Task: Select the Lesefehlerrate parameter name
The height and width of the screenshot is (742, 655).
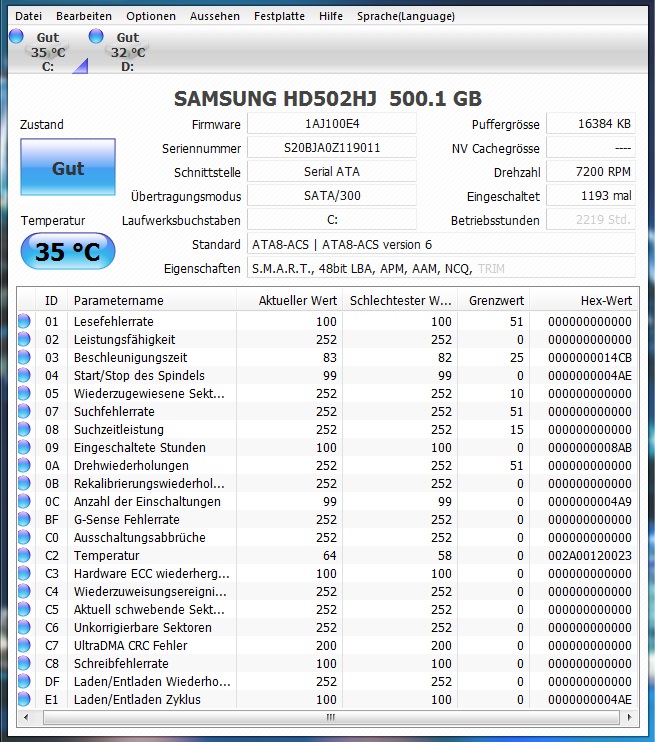Action: tap(114, 321)
